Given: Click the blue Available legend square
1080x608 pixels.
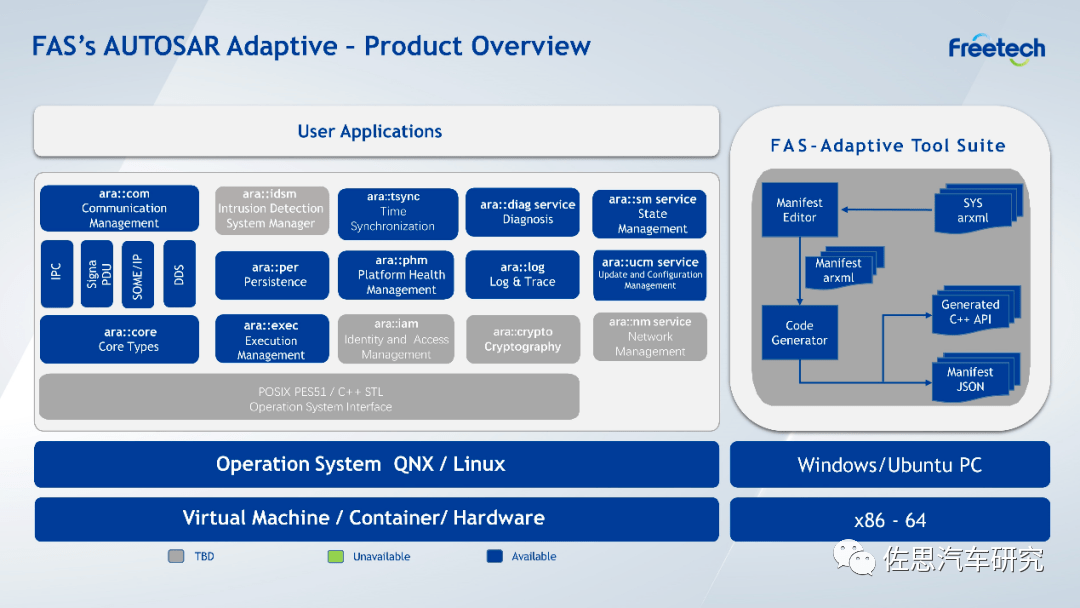Looking at the screenshot, I should [494, 556].
